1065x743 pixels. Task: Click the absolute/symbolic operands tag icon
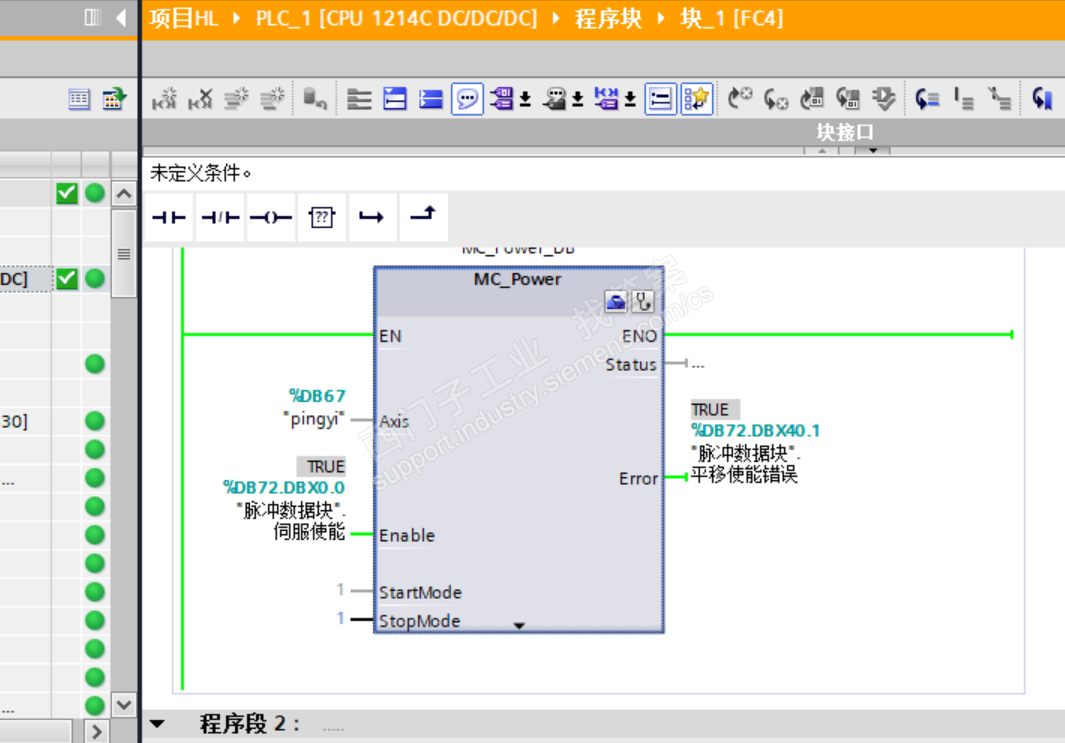coord(501,99)
